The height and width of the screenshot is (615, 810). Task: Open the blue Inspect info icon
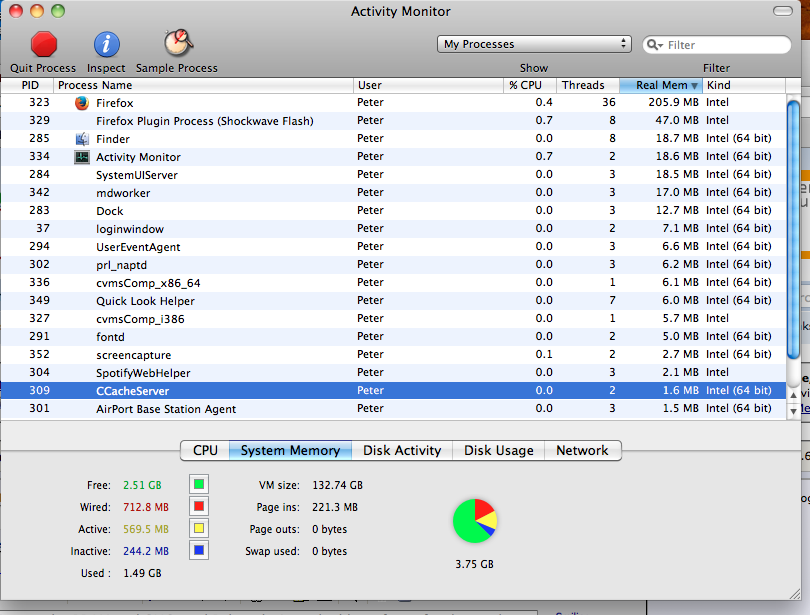pos(106,44)
